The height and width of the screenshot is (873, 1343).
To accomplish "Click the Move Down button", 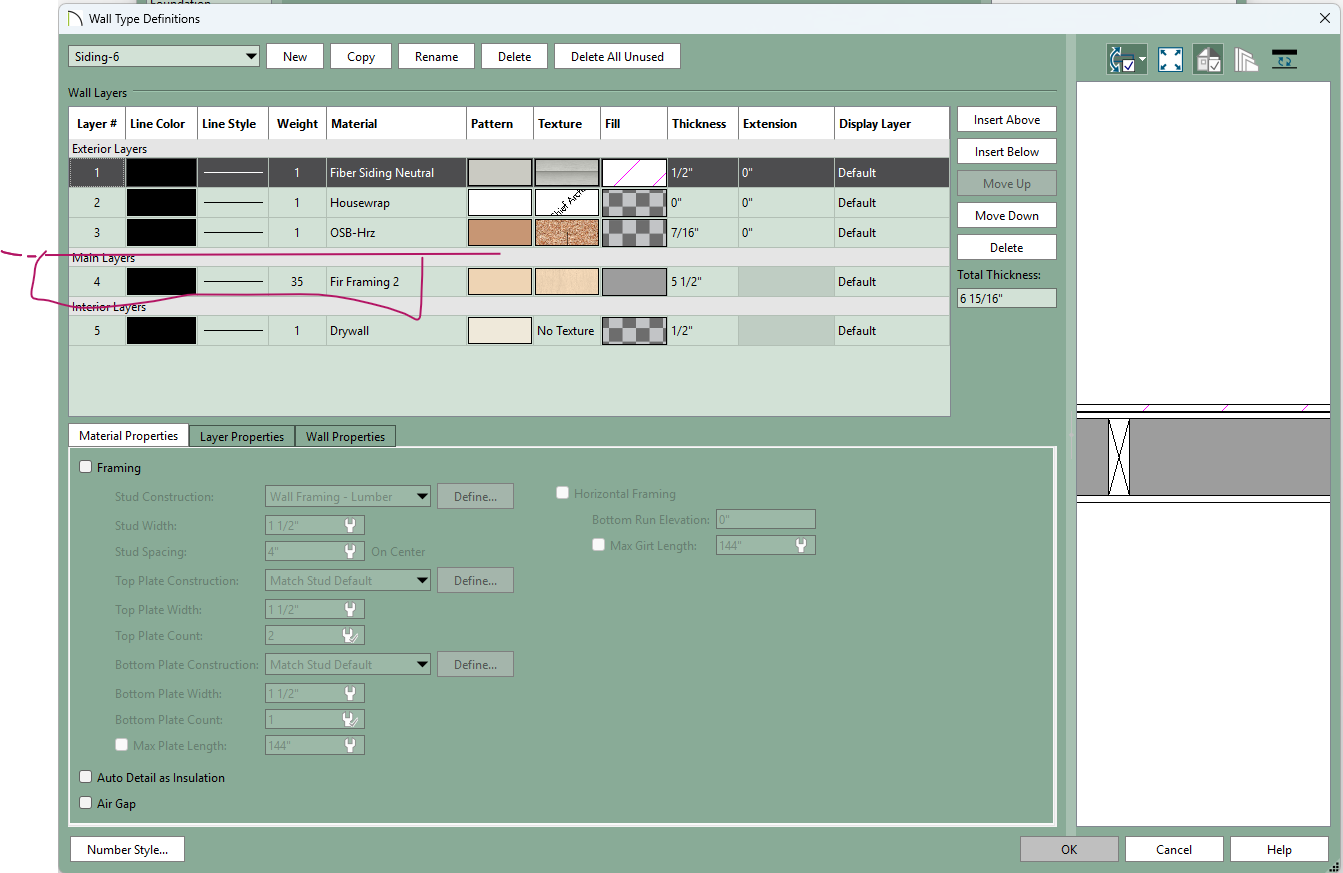I will (x=1007, y=216).
